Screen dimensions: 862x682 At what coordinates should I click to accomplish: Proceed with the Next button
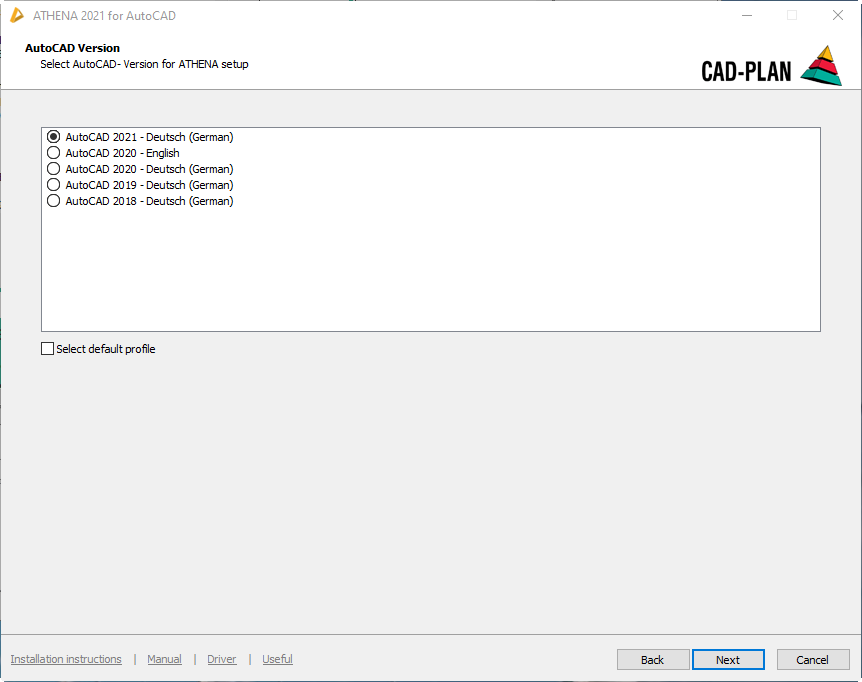coord(727,660)
